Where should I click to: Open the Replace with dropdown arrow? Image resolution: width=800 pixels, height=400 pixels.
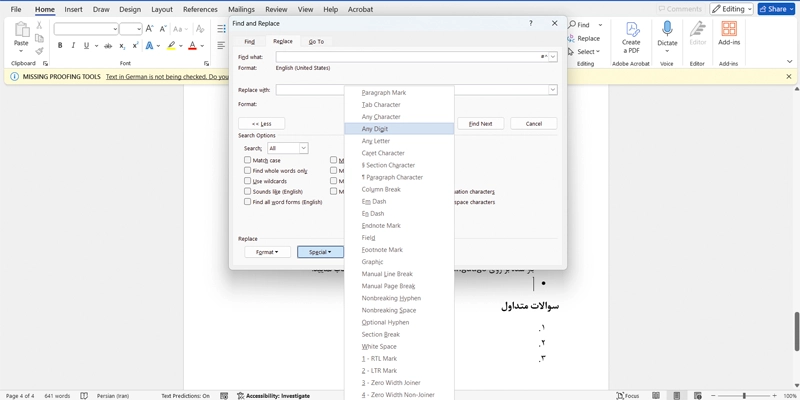click(x=553, y=90)
